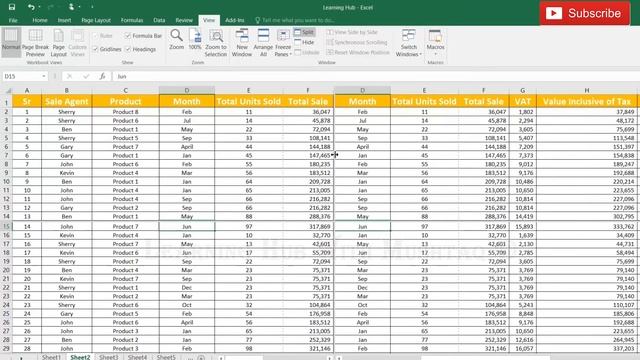Click Unhide window button

tap(307, 52)
